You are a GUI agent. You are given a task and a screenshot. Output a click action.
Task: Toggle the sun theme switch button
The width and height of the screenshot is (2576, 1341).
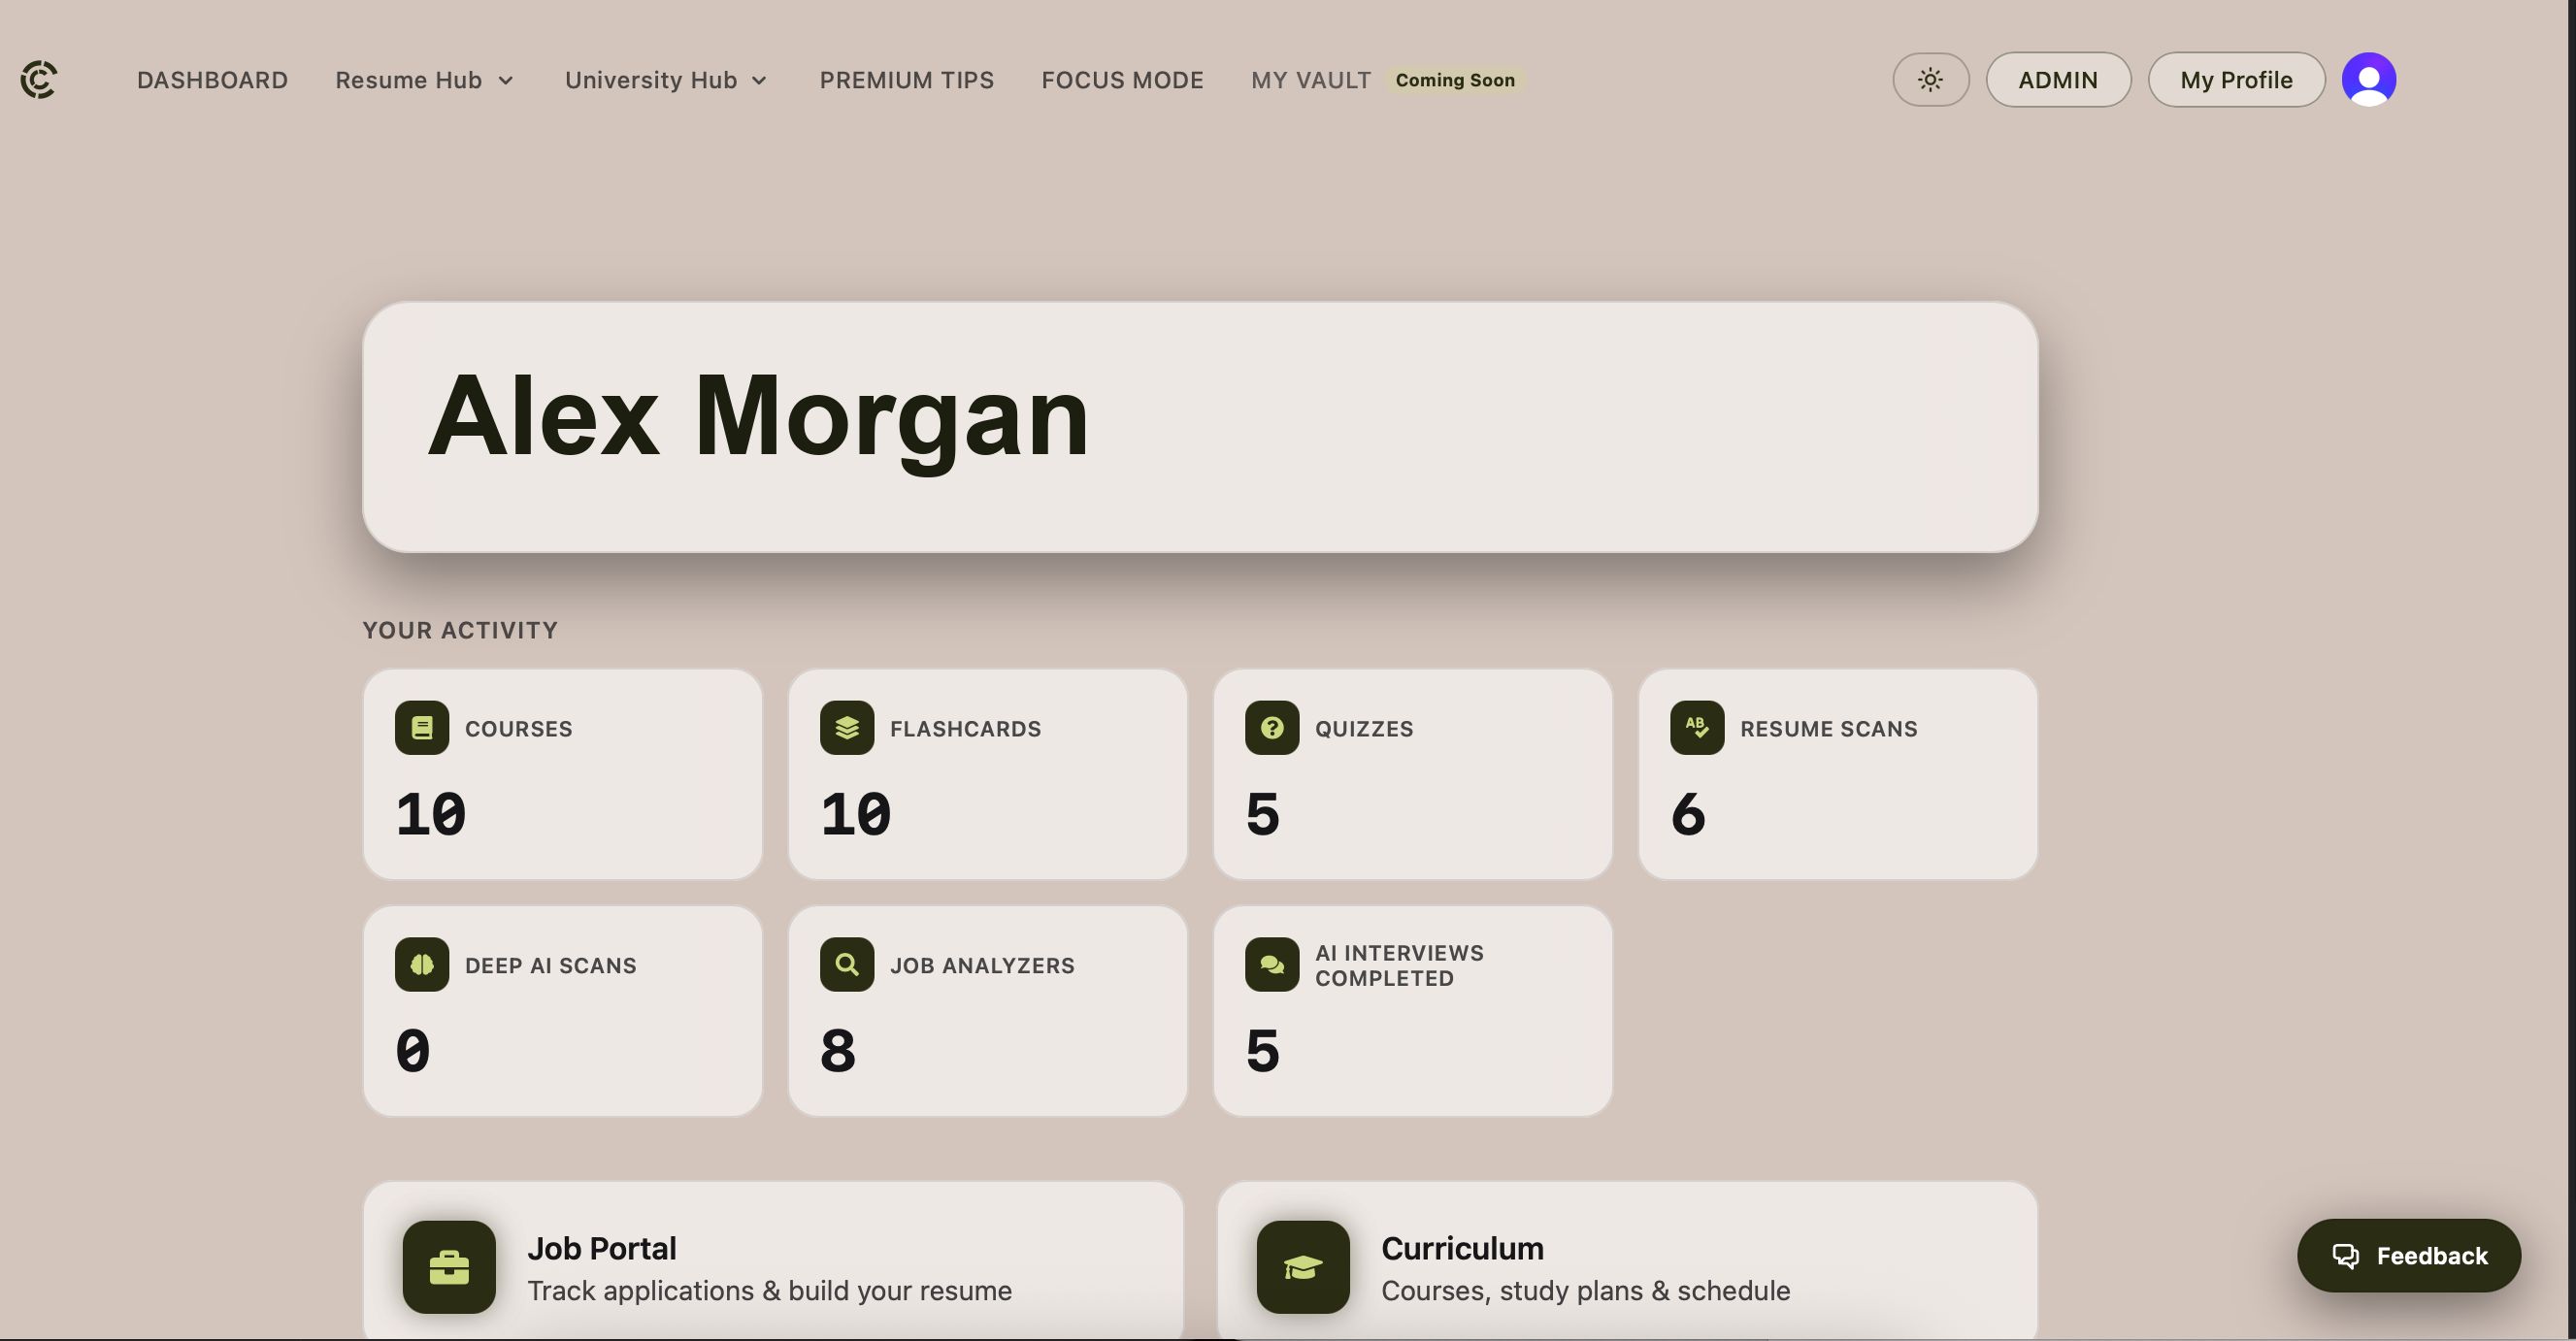tap(1930, 79)
